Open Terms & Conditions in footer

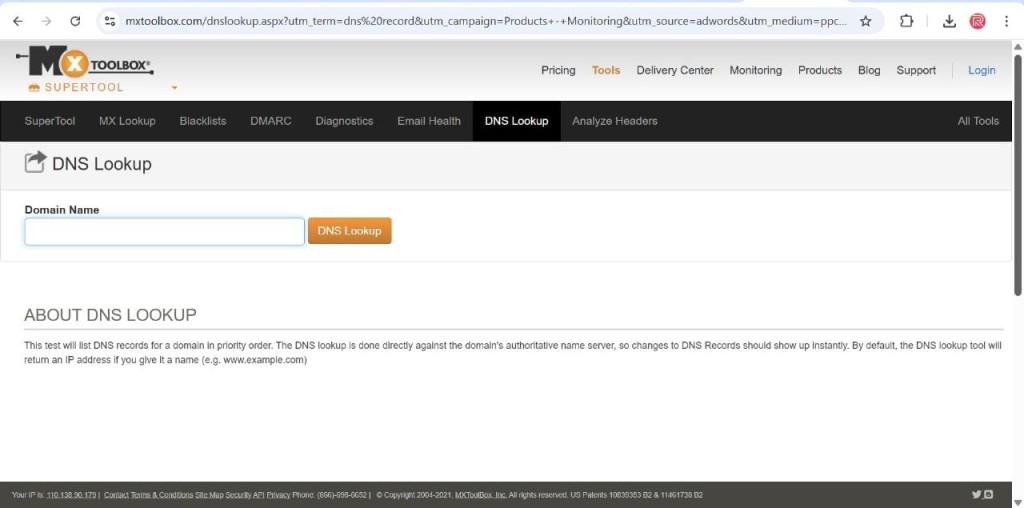162,495
